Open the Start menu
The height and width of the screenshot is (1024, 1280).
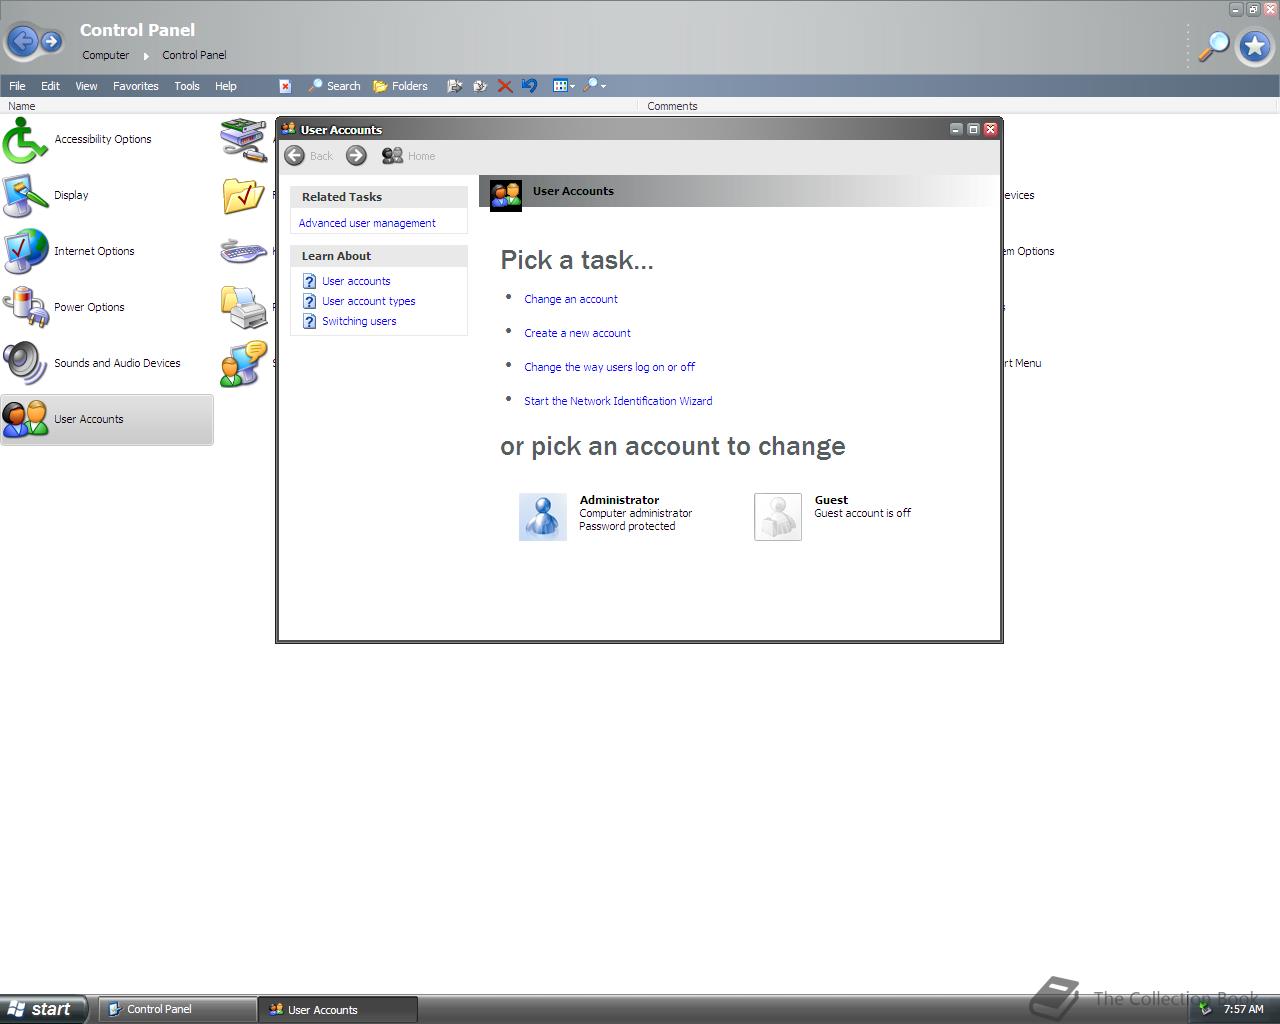(44, 1009)
